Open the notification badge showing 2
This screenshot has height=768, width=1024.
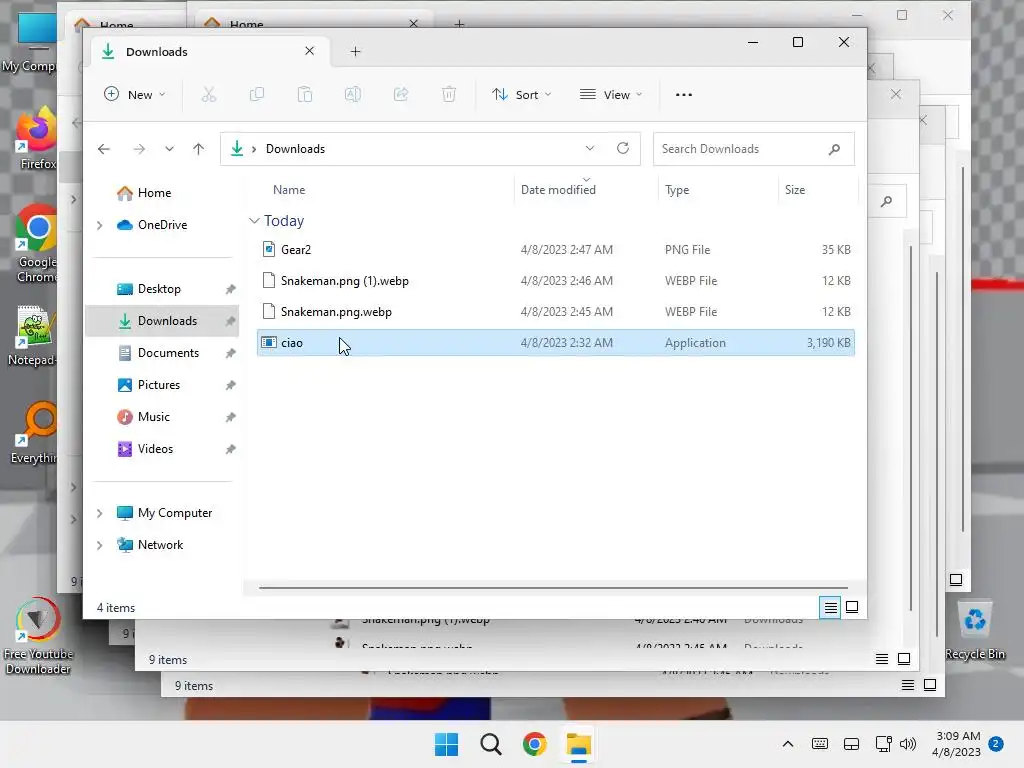click(x=996, y=744)
